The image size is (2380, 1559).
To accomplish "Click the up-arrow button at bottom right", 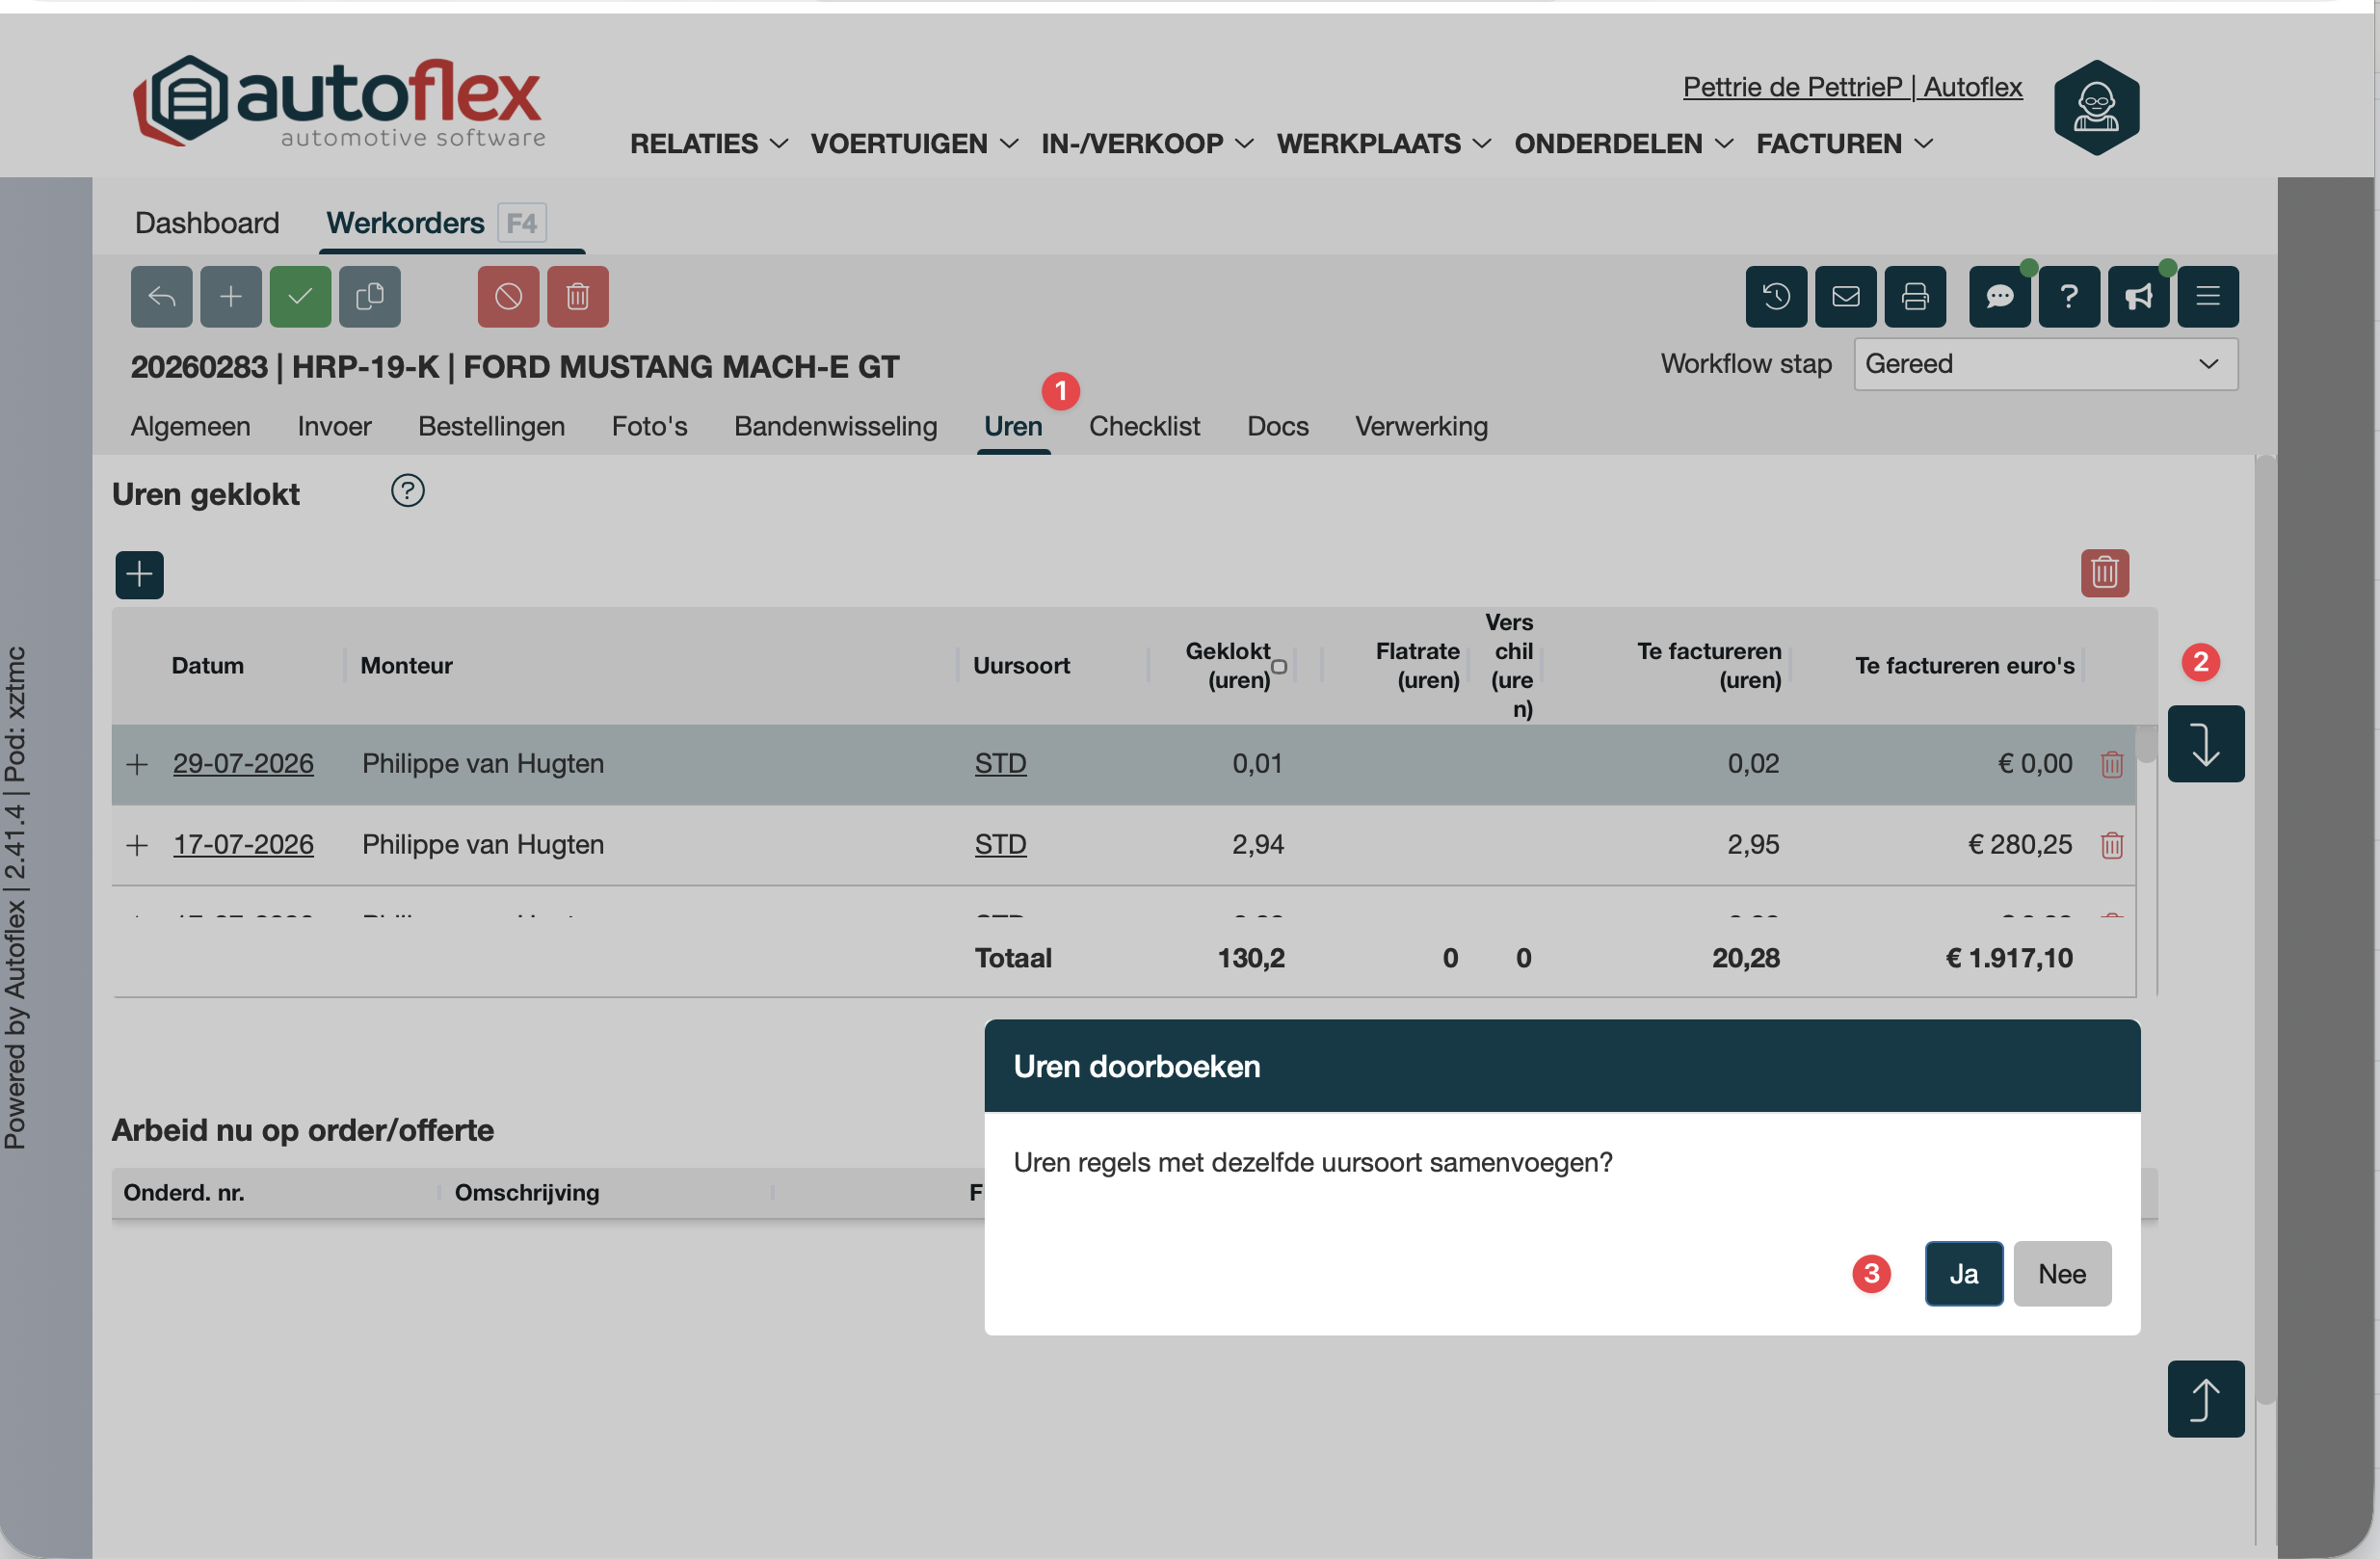I will pos(2206,1399).
